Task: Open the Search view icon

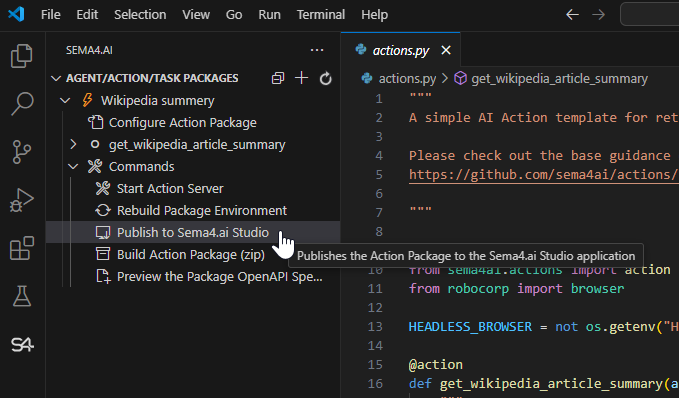Action: click(x=22, y=104)
